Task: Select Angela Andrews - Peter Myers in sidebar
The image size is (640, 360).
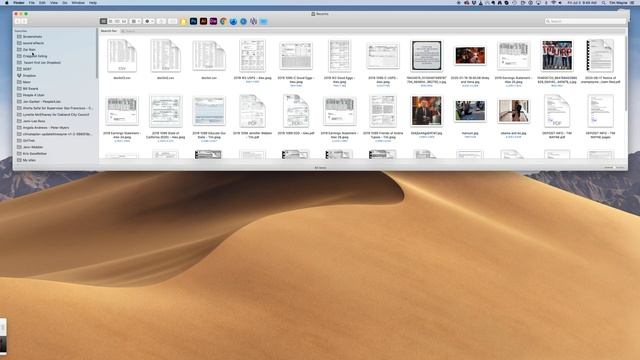Action: coord(46,128)
